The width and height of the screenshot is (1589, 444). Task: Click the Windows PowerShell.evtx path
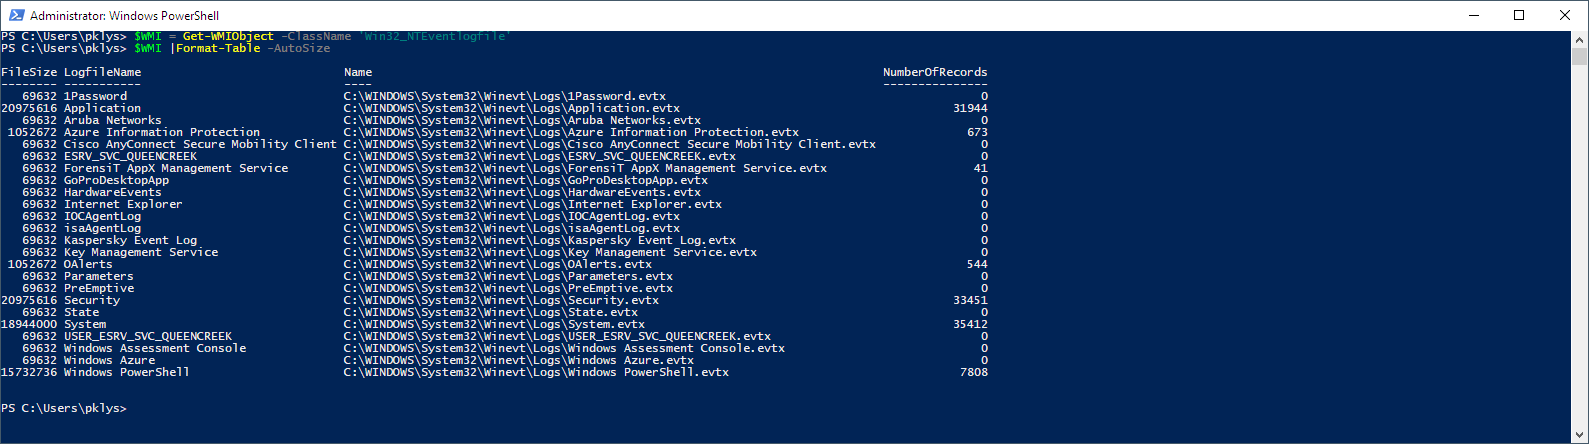tap(536, 372)
